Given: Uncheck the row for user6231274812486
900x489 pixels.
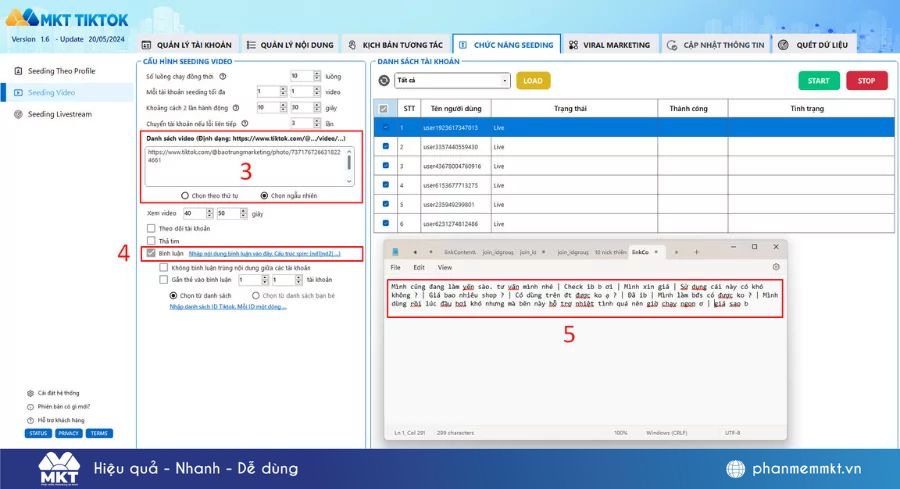Looking at the screenshot, I should (386, 223).
